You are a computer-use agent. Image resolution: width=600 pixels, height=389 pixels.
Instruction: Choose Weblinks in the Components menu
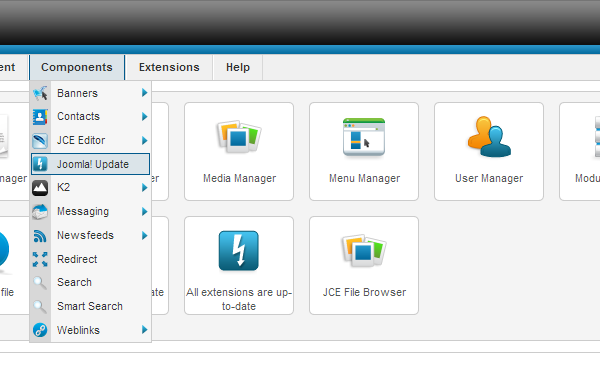90,330
